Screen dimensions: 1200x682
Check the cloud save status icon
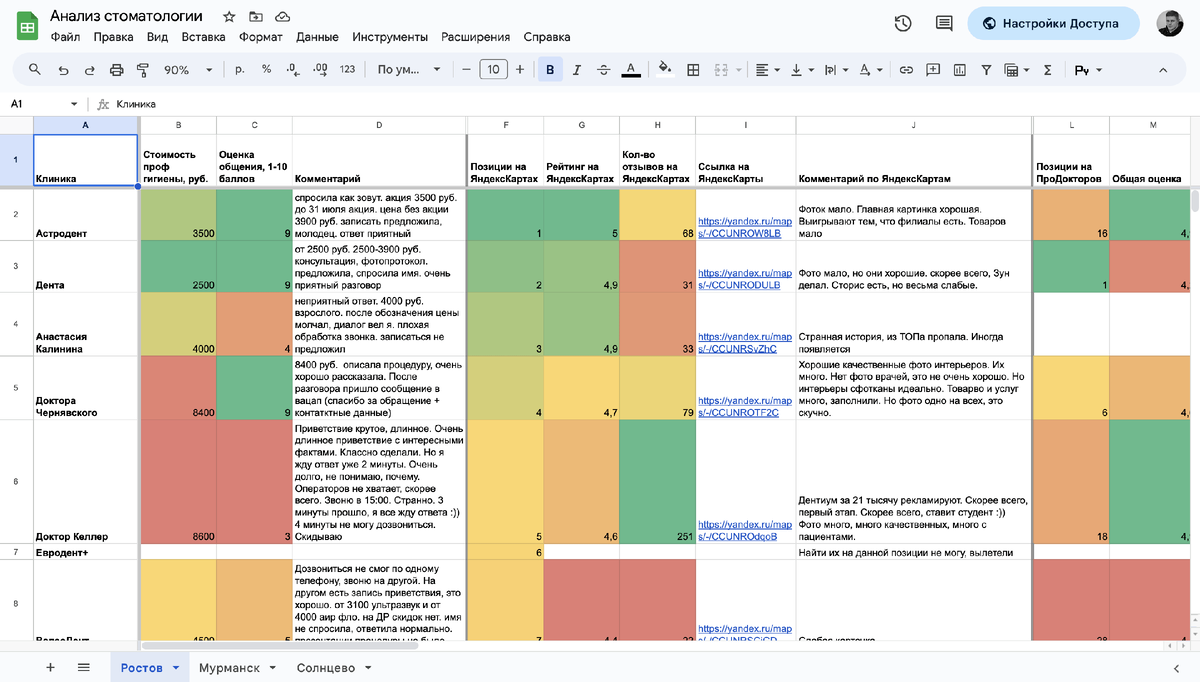click(283, 17)
